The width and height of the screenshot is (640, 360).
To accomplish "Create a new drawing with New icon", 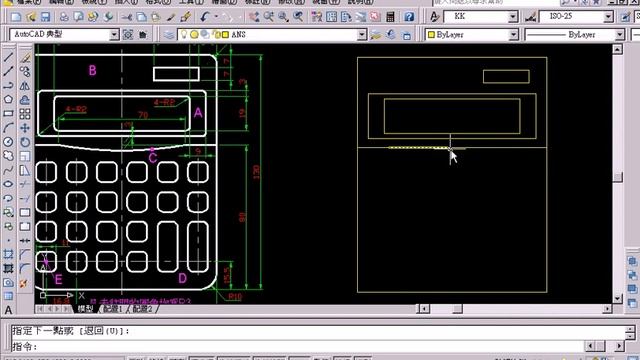I will pos(16,17).
